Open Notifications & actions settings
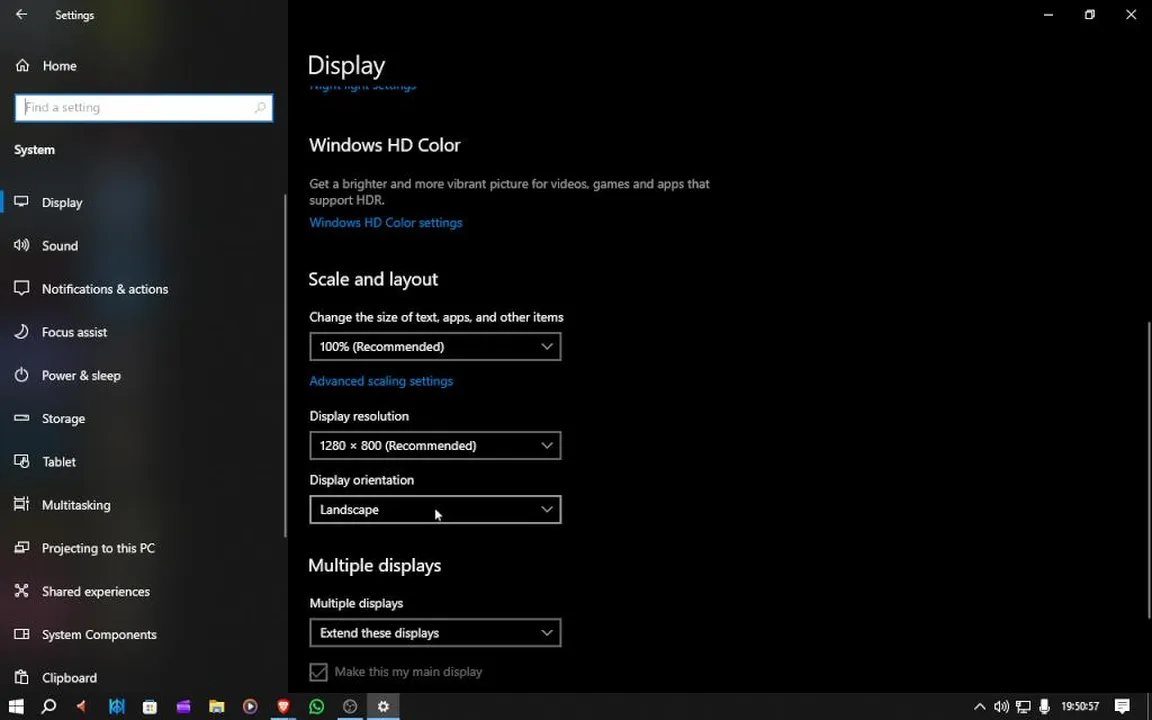Image resolution: width=1152 pixels, height=720 pixels. (143, 289)
